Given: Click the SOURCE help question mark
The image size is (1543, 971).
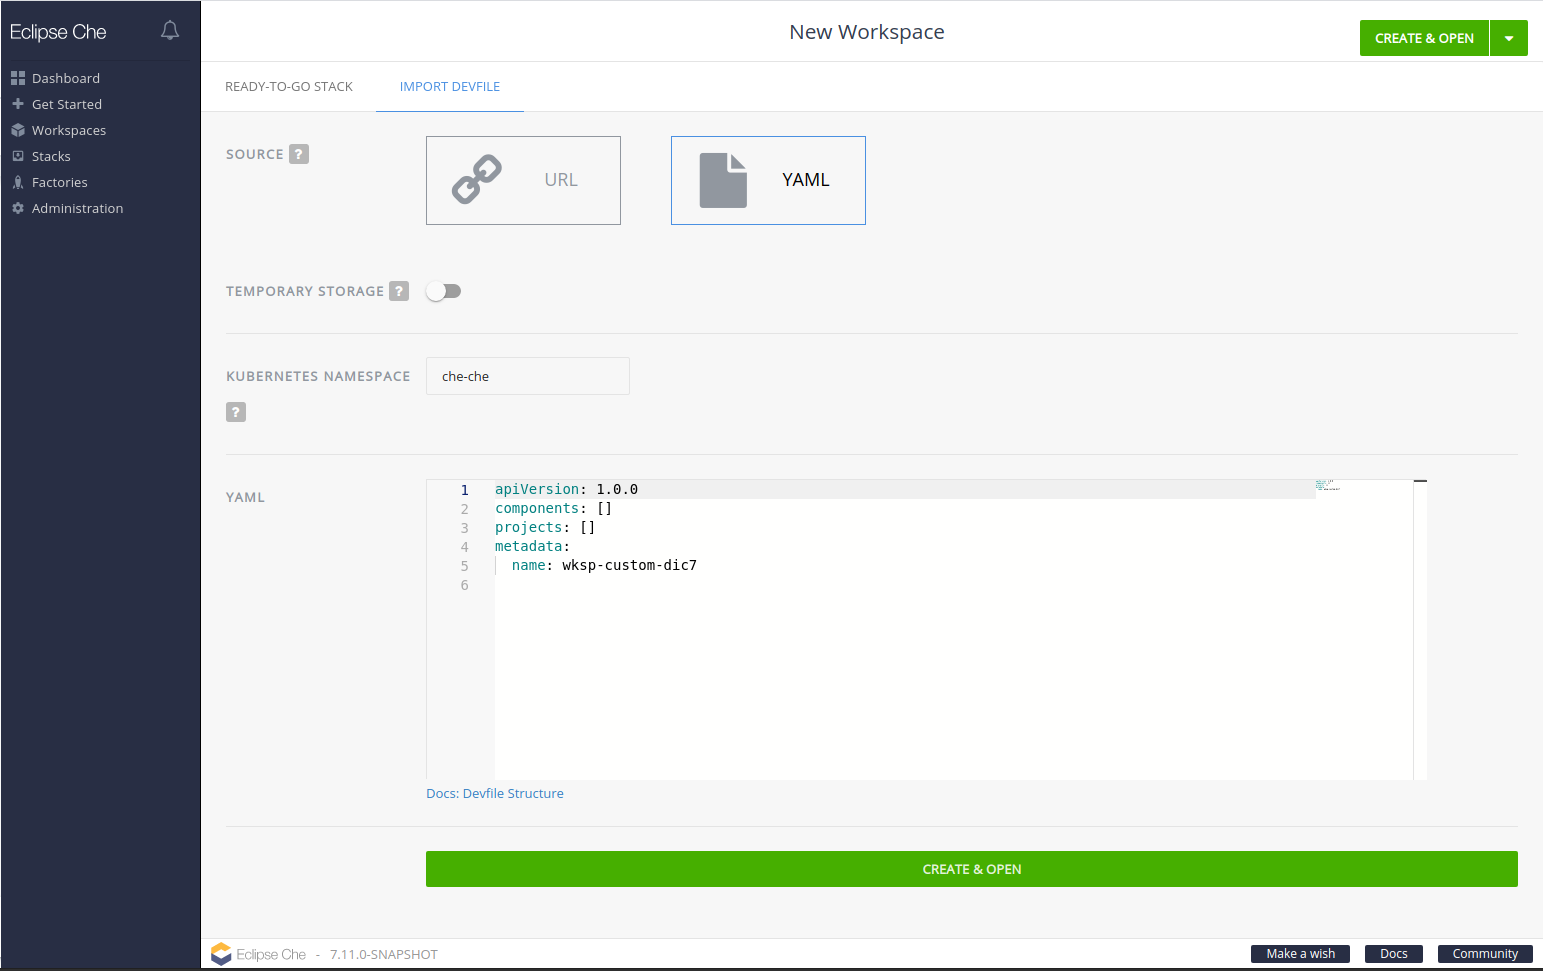Looking at the screenshot, I should [x=299, y=153].
